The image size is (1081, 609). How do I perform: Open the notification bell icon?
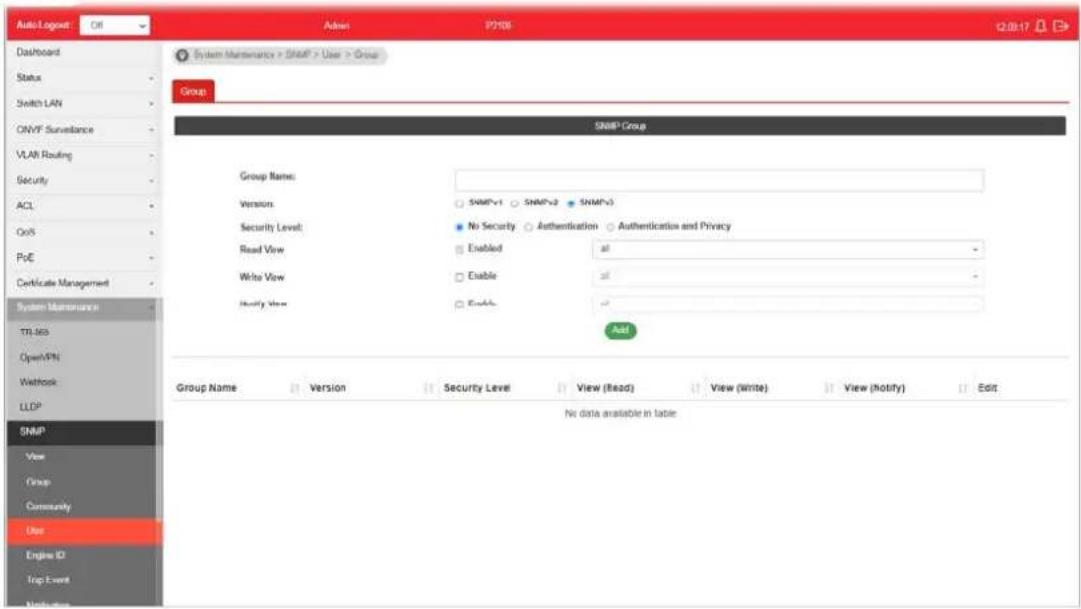[1040, 26]
